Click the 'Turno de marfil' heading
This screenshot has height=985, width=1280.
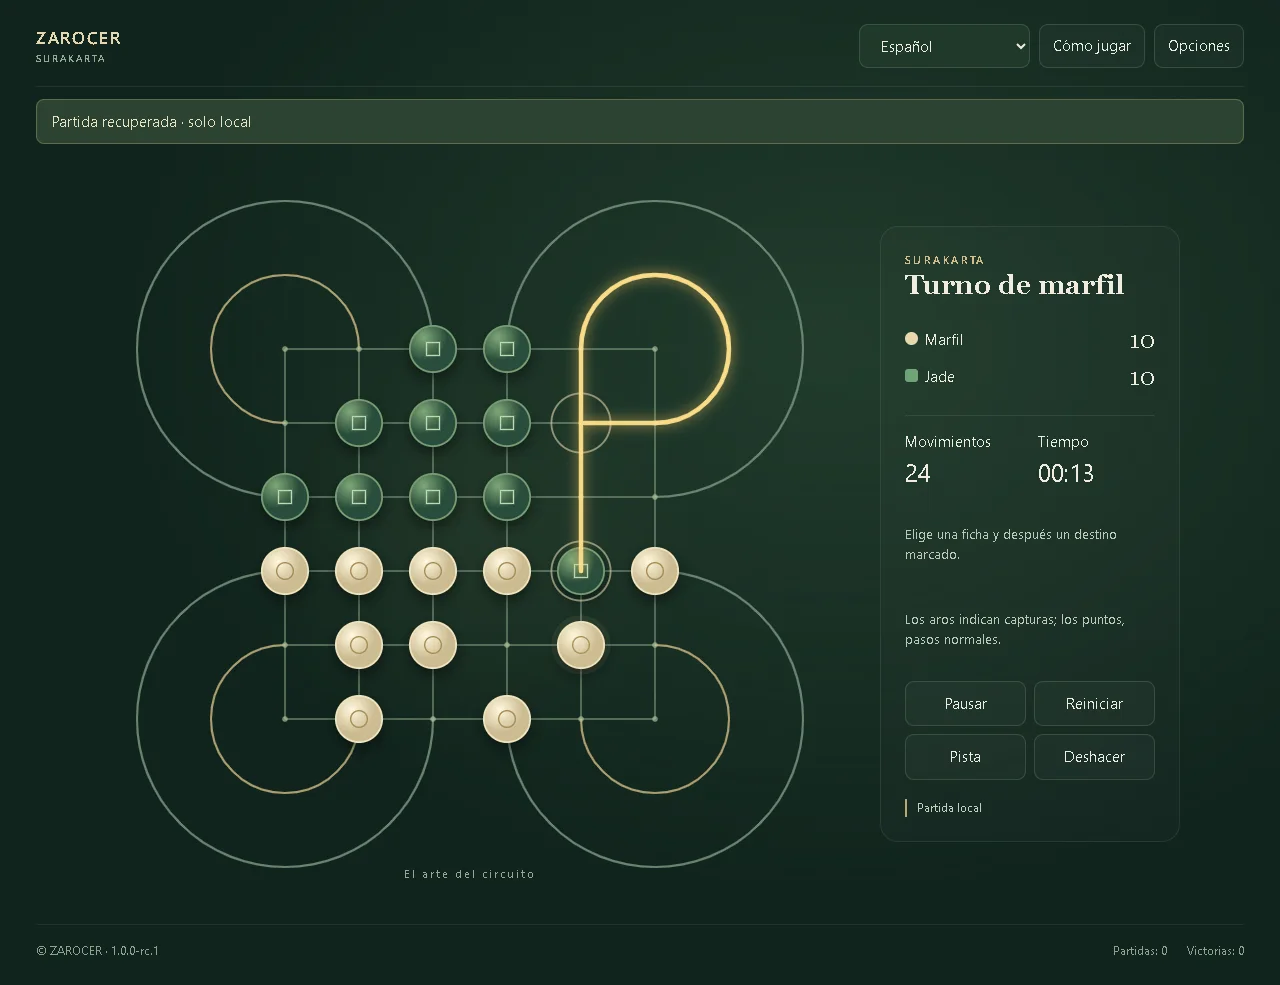pyautogui.click(x=1014, y=285)
